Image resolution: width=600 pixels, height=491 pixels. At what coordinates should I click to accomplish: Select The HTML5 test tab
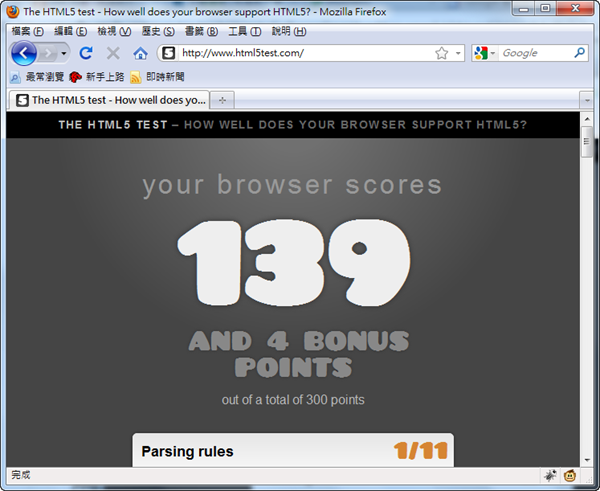tap(110, 100)
